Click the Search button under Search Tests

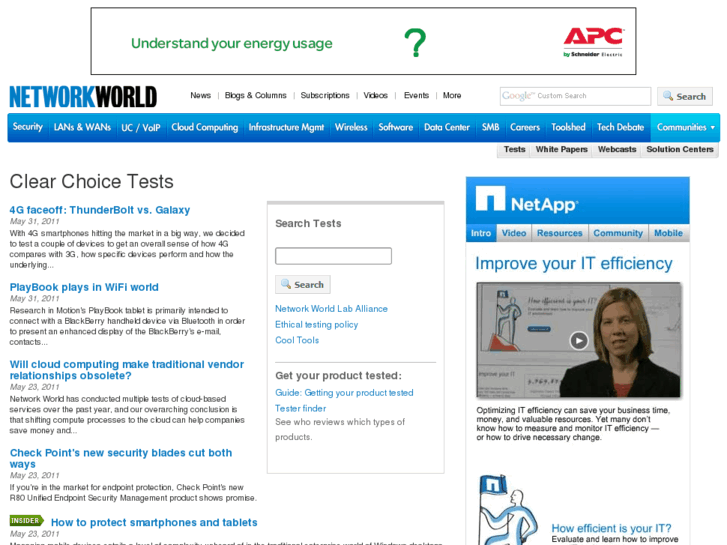pyautogui.click(x=303, y=285)
